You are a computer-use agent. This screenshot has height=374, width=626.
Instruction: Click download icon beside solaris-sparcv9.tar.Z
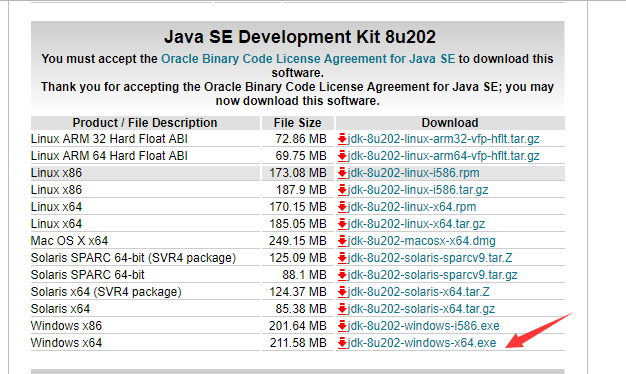(342, 258)
